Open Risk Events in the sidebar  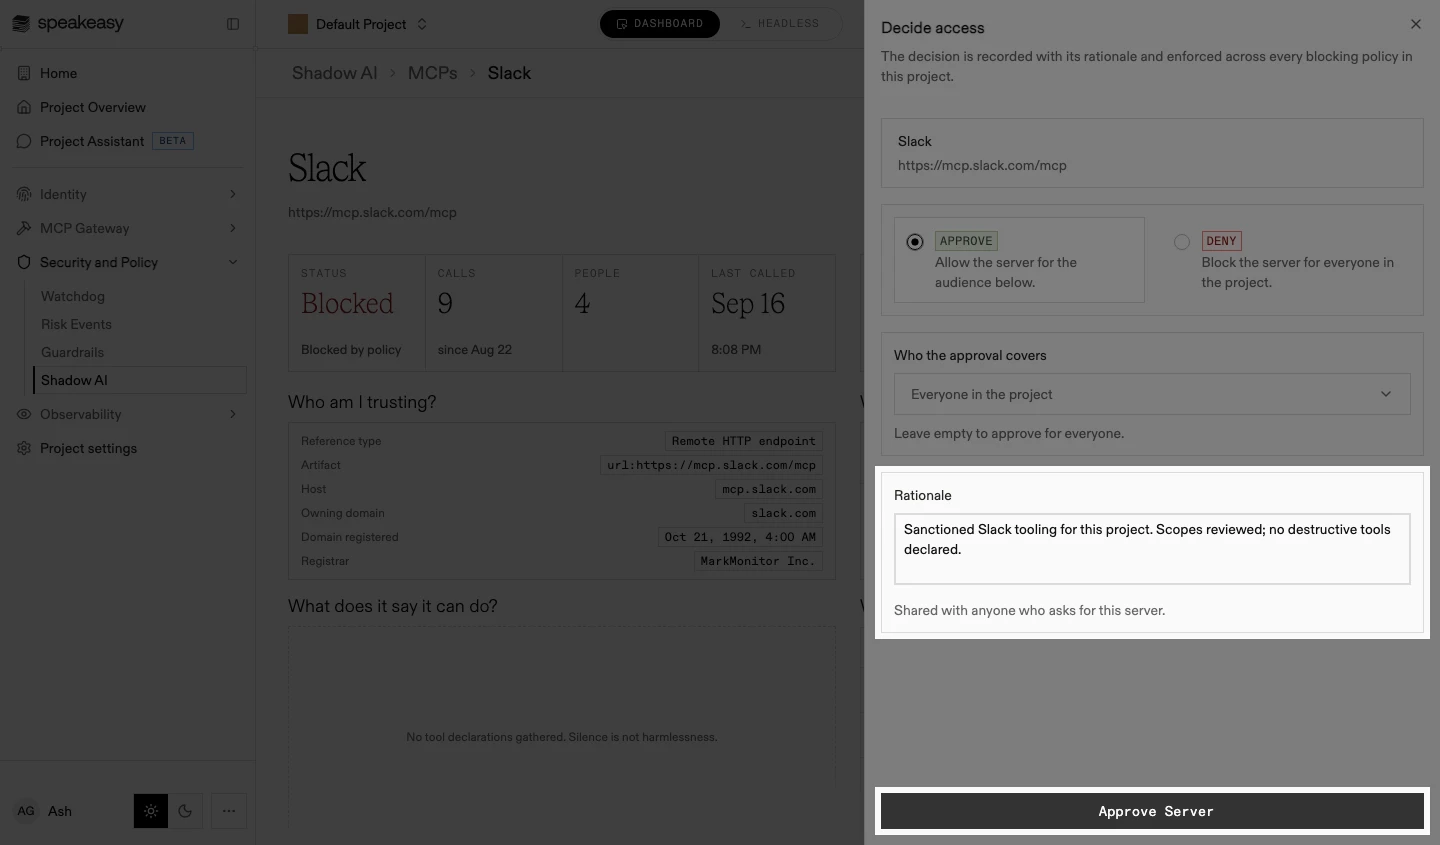click(76, 324)
